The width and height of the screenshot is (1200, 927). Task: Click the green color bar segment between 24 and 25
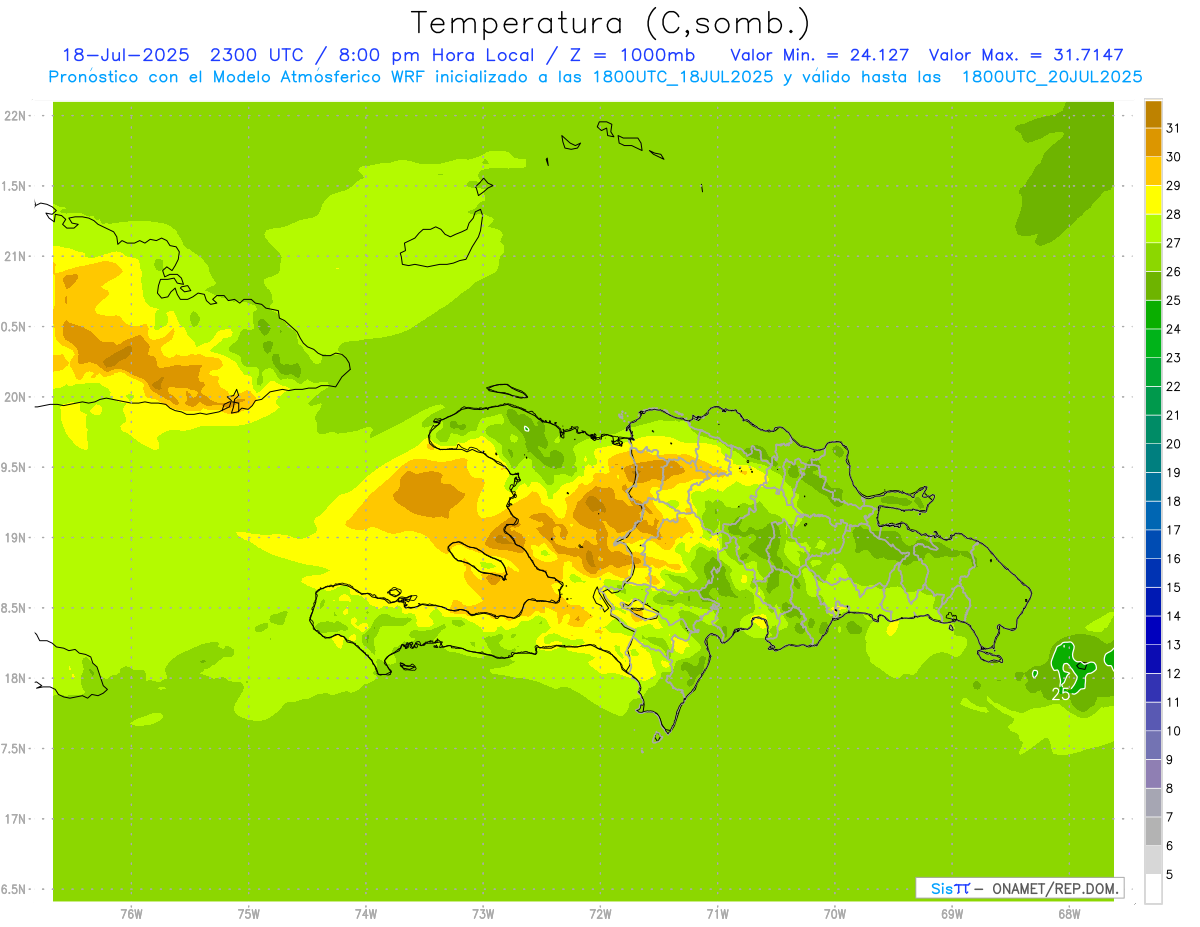tap(1153, 315)
